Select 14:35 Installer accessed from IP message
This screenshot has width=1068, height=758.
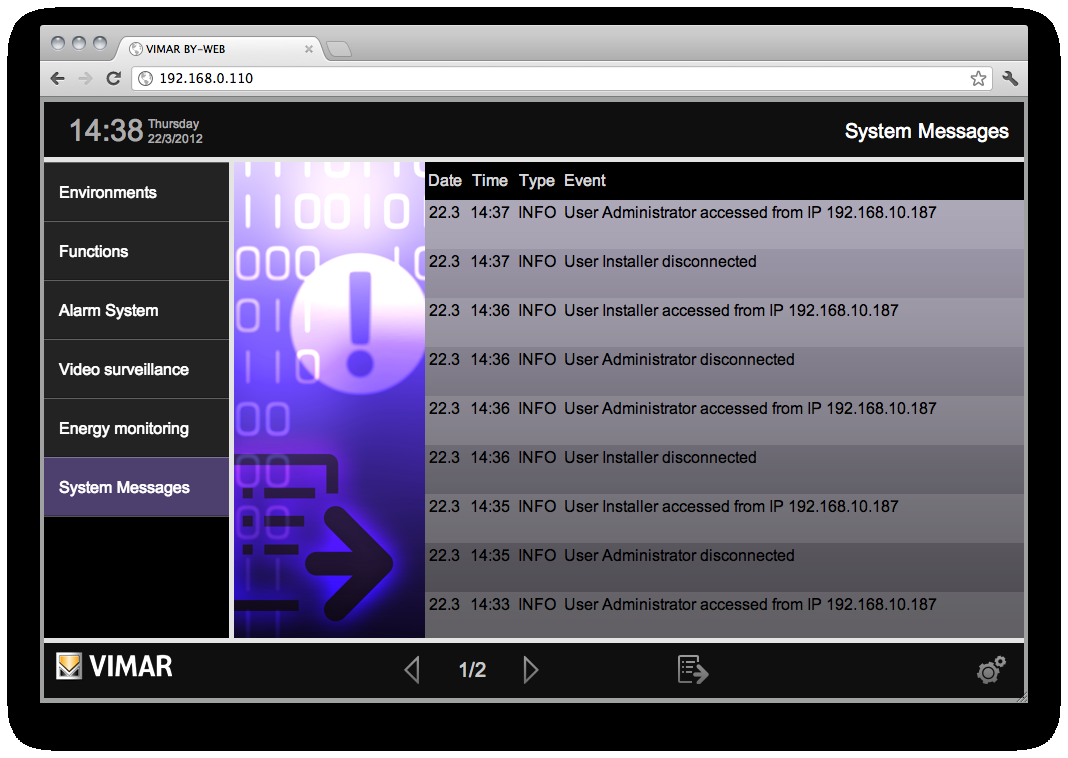click(x=724, y=518)
